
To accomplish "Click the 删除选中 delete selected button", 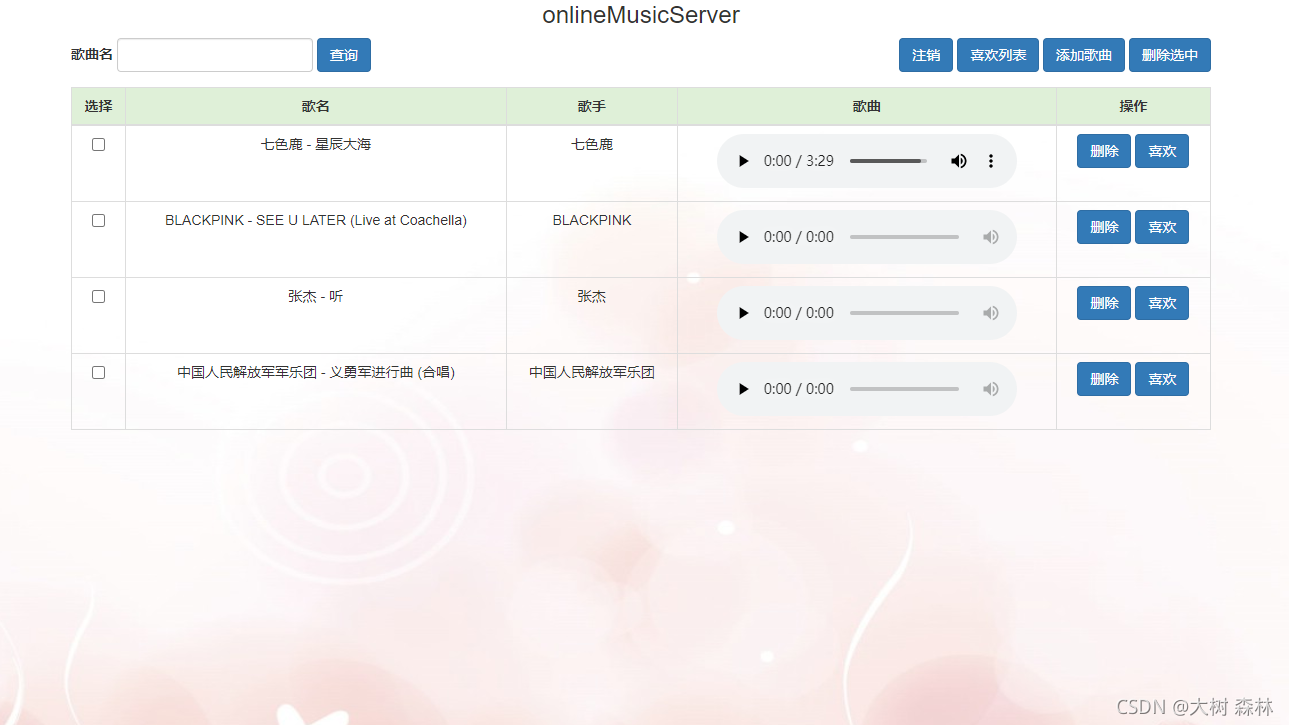I will (x=1170, y=55).
